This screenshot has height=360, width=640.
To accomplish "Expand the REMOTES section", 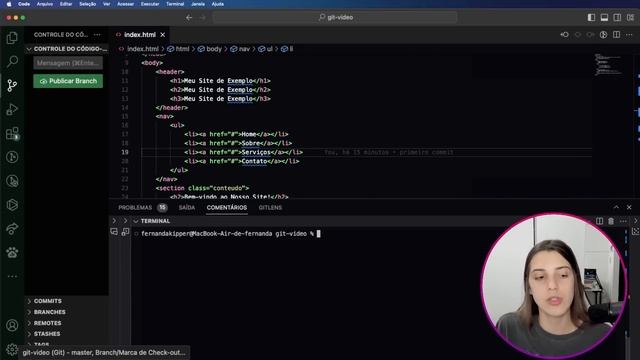I will 47,323.
